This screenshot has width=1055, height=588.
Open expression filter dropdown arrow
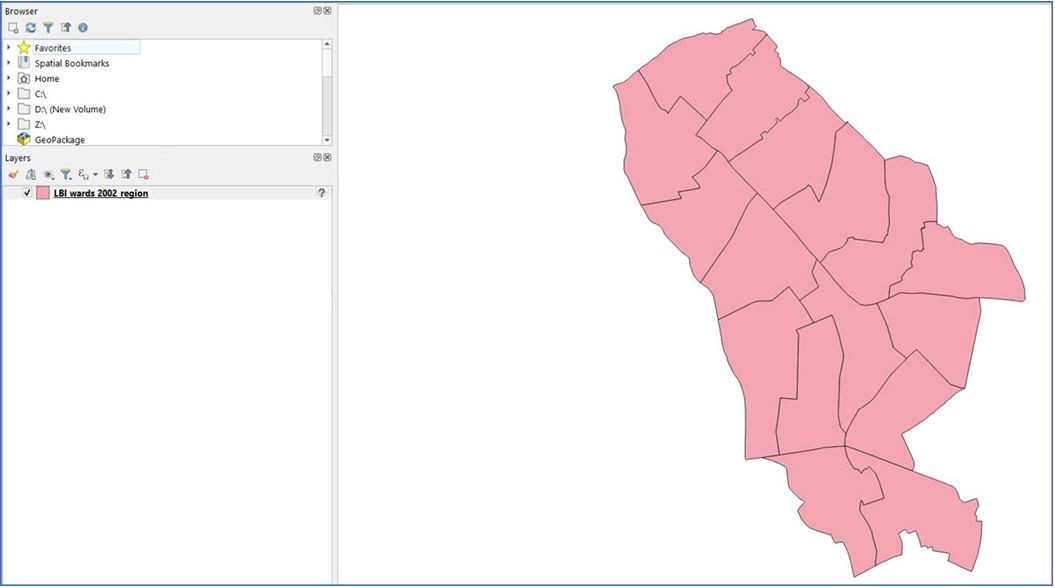coord(95,174)
